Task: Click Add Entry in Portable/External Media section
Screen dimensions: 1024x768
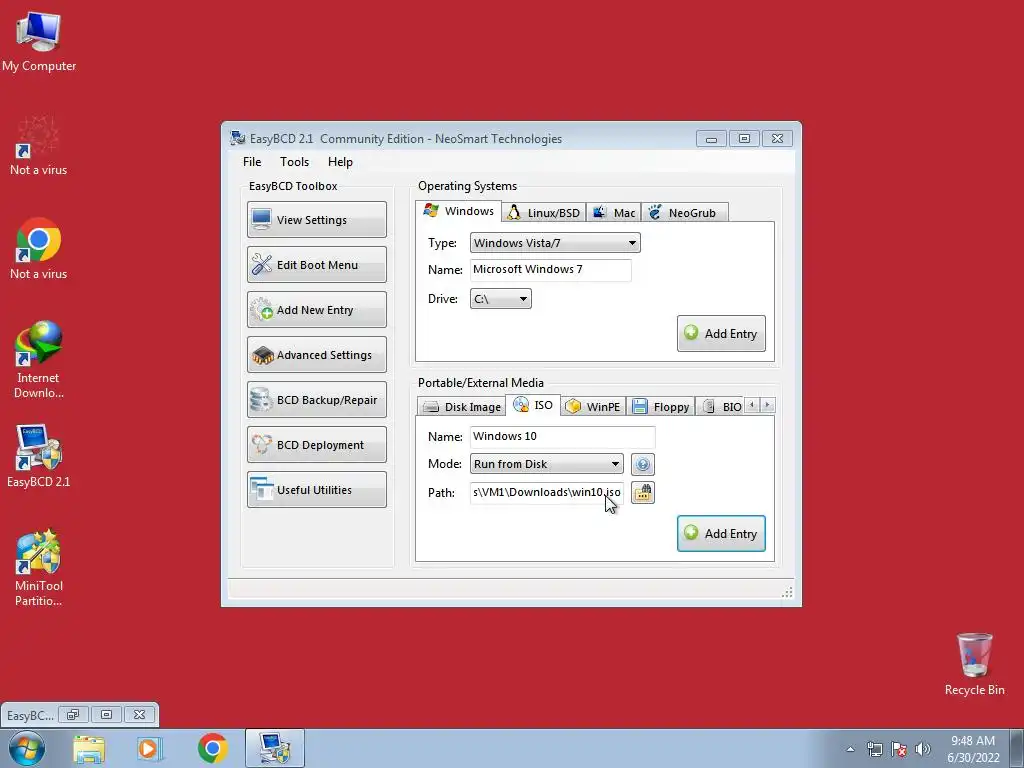Action: tap(721, 534)
